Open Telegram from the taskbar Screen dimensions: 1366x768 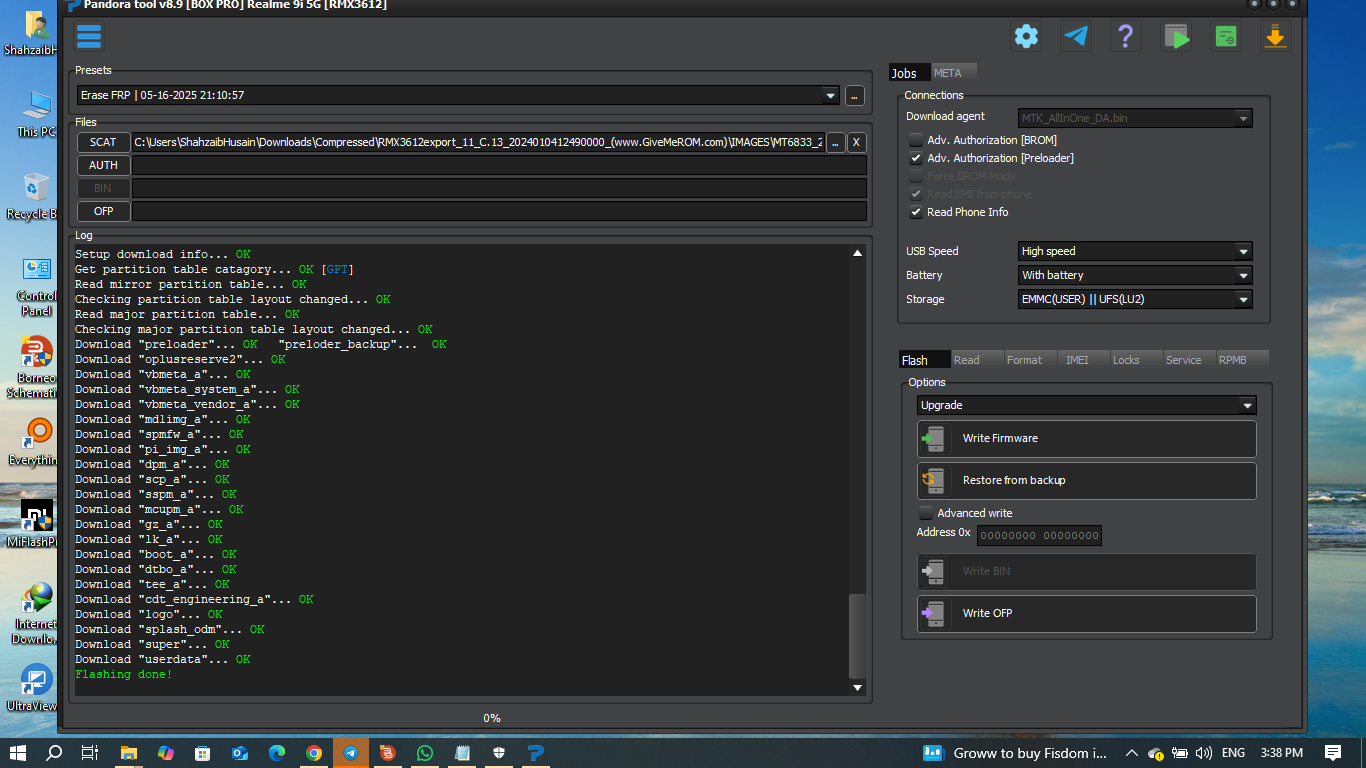click(351, 753)
